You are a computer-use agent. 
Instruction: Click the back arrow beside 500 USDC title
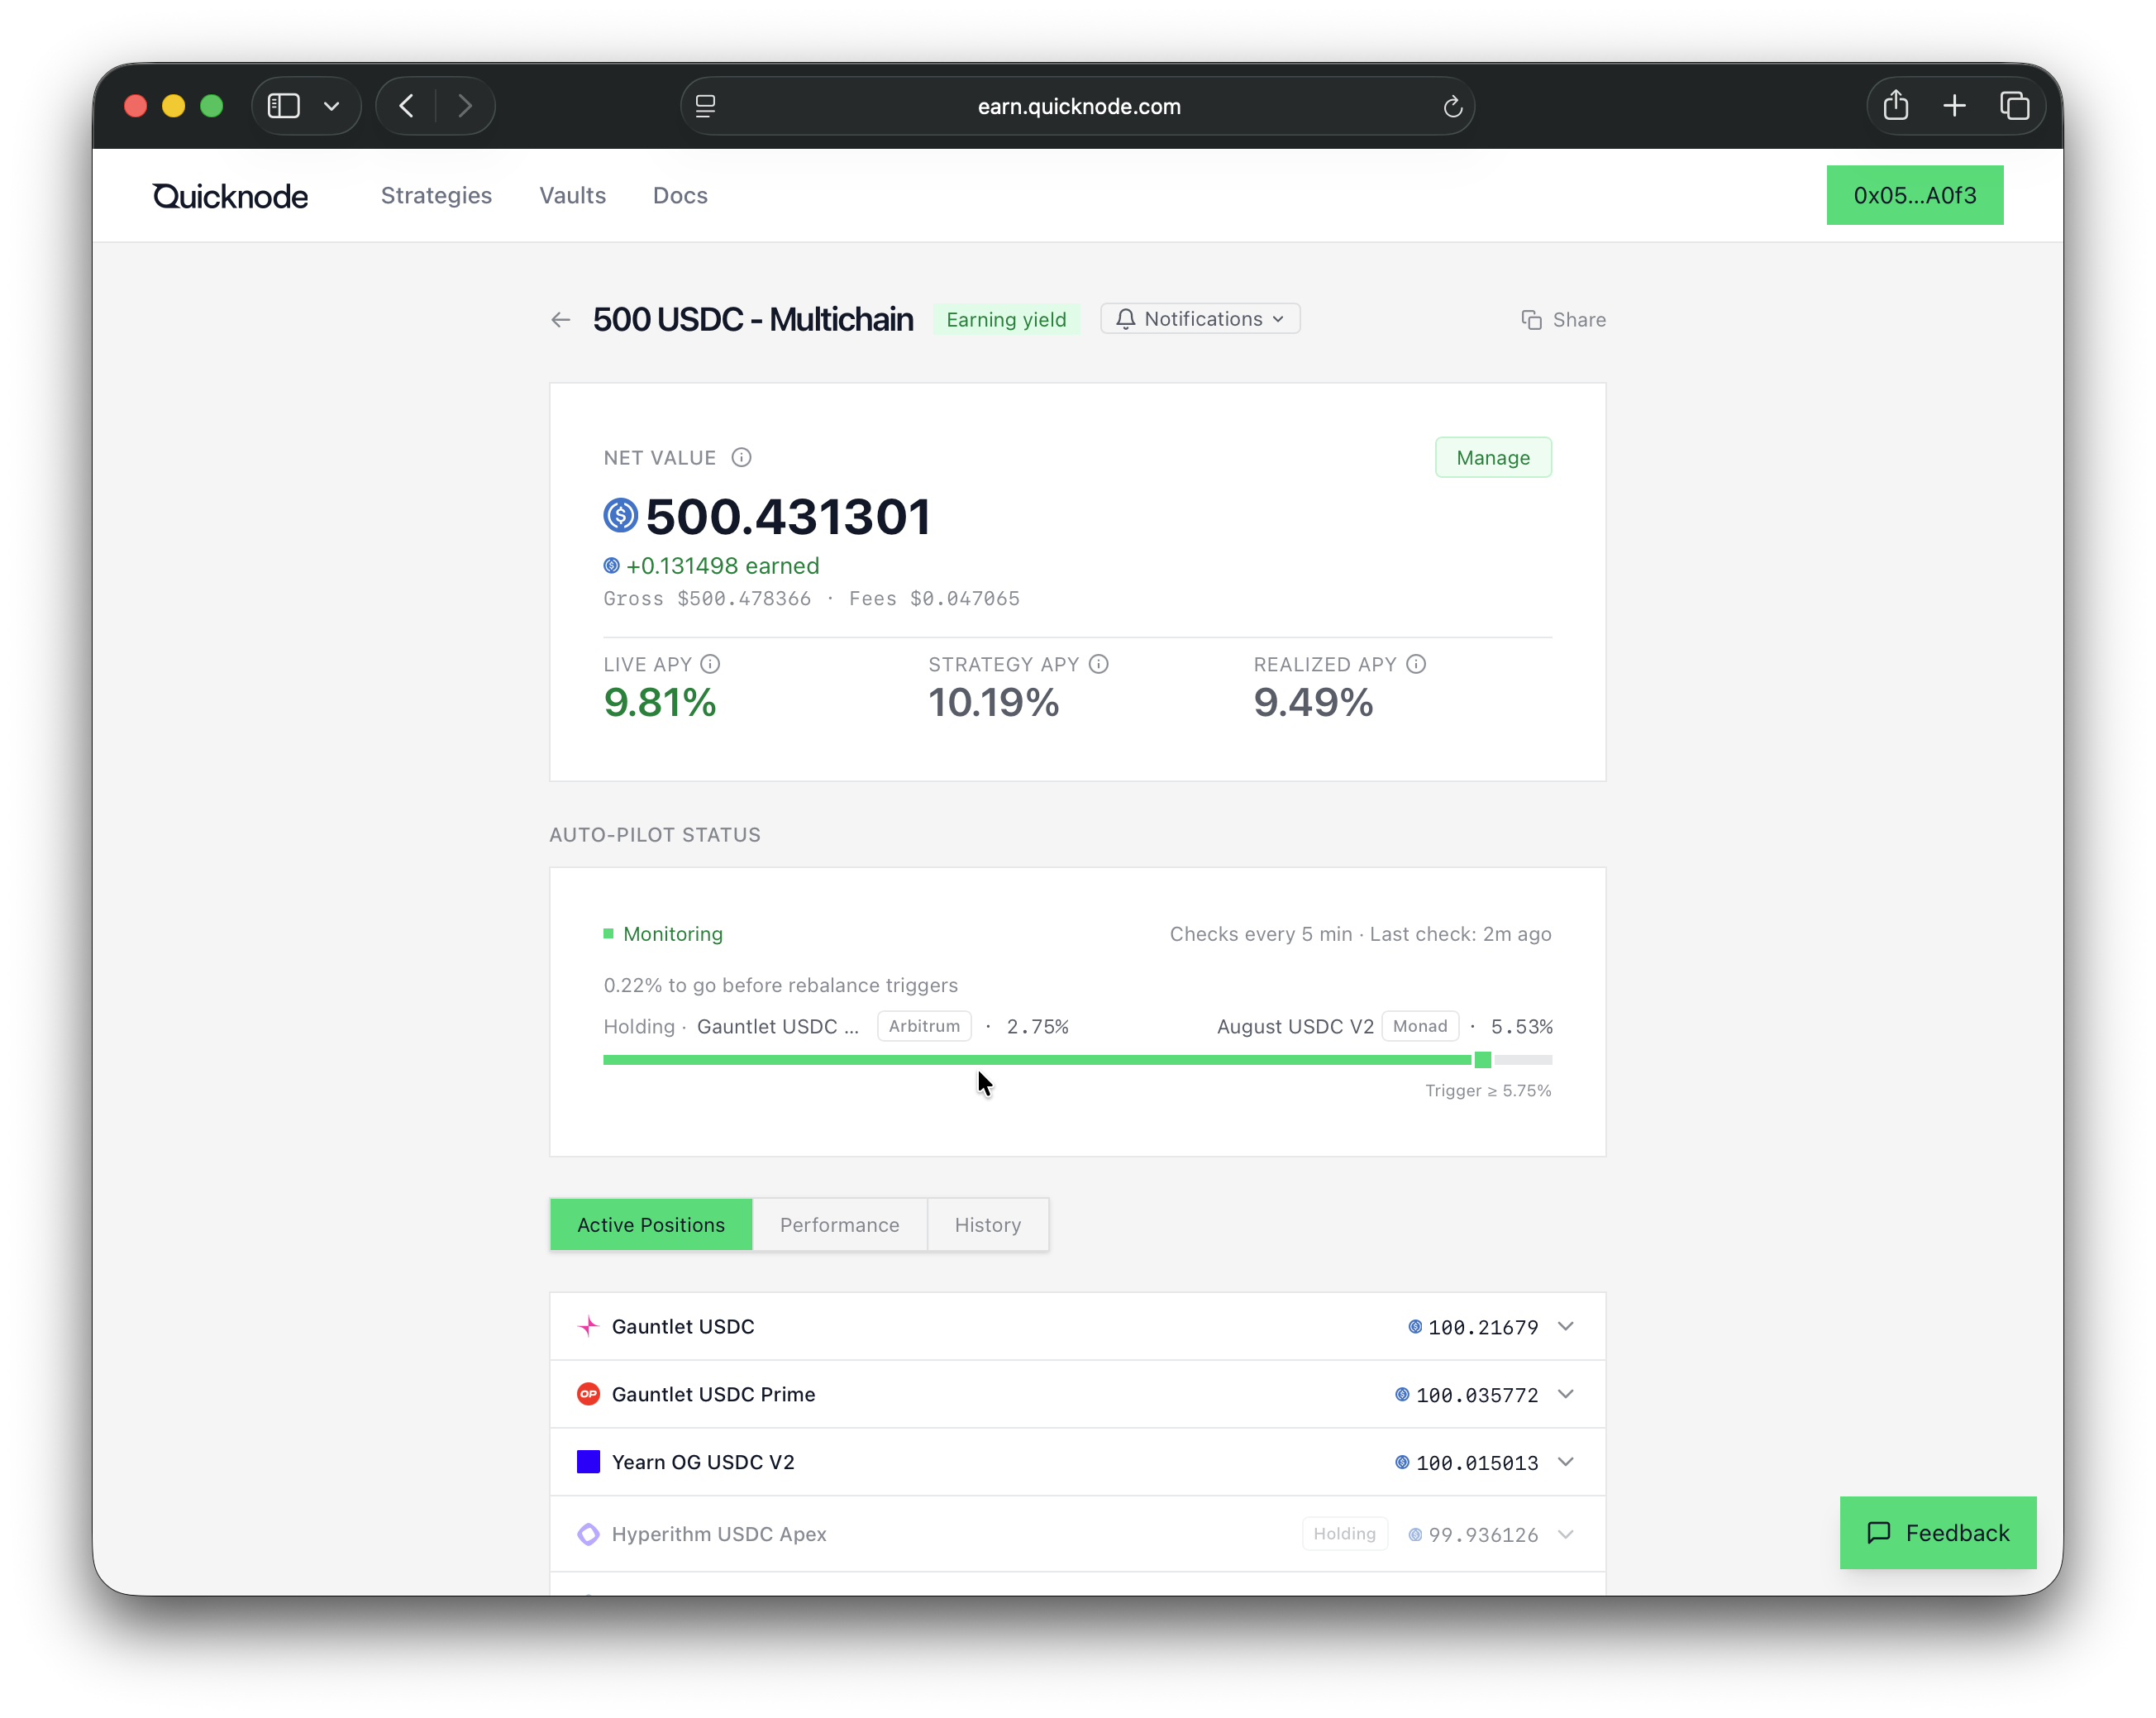[560, 320]
